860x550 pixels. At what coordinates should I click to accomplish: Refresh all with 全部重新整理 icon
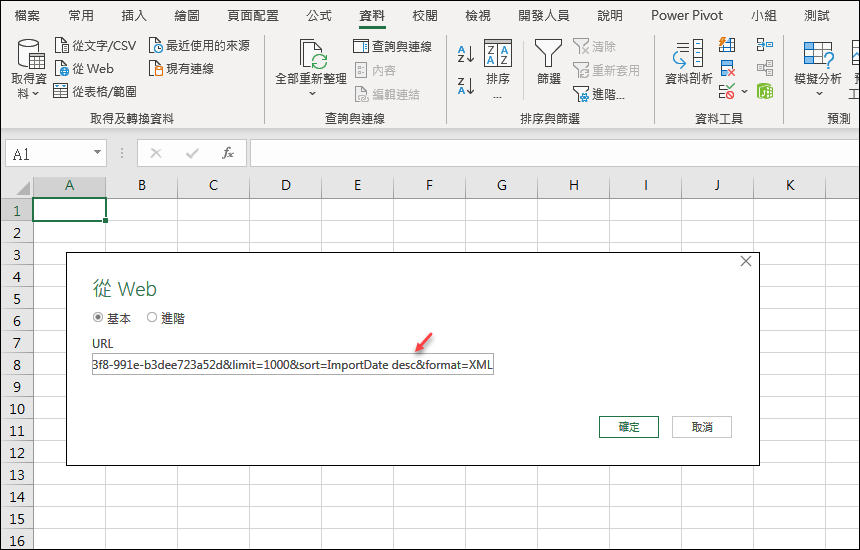point(311,54)
